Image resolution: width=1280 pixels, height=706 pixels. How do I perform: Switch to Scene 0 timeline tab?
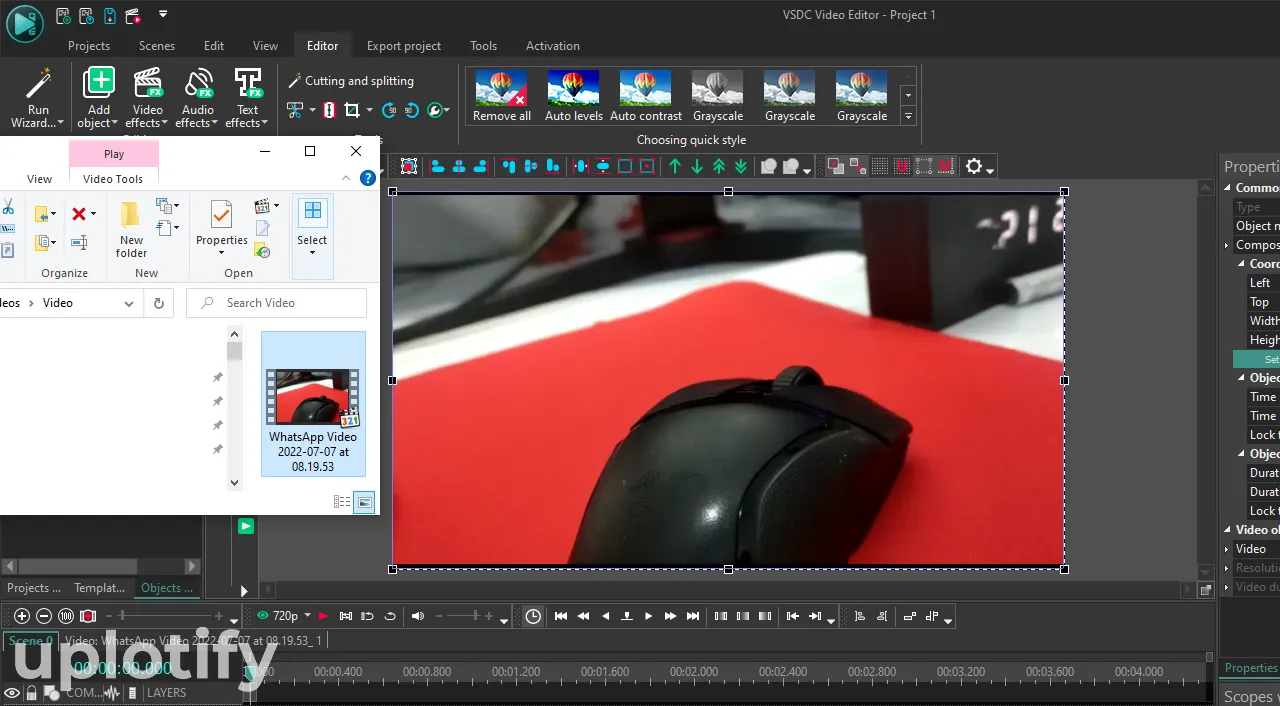pyautogui.click(x=30, y=641)
